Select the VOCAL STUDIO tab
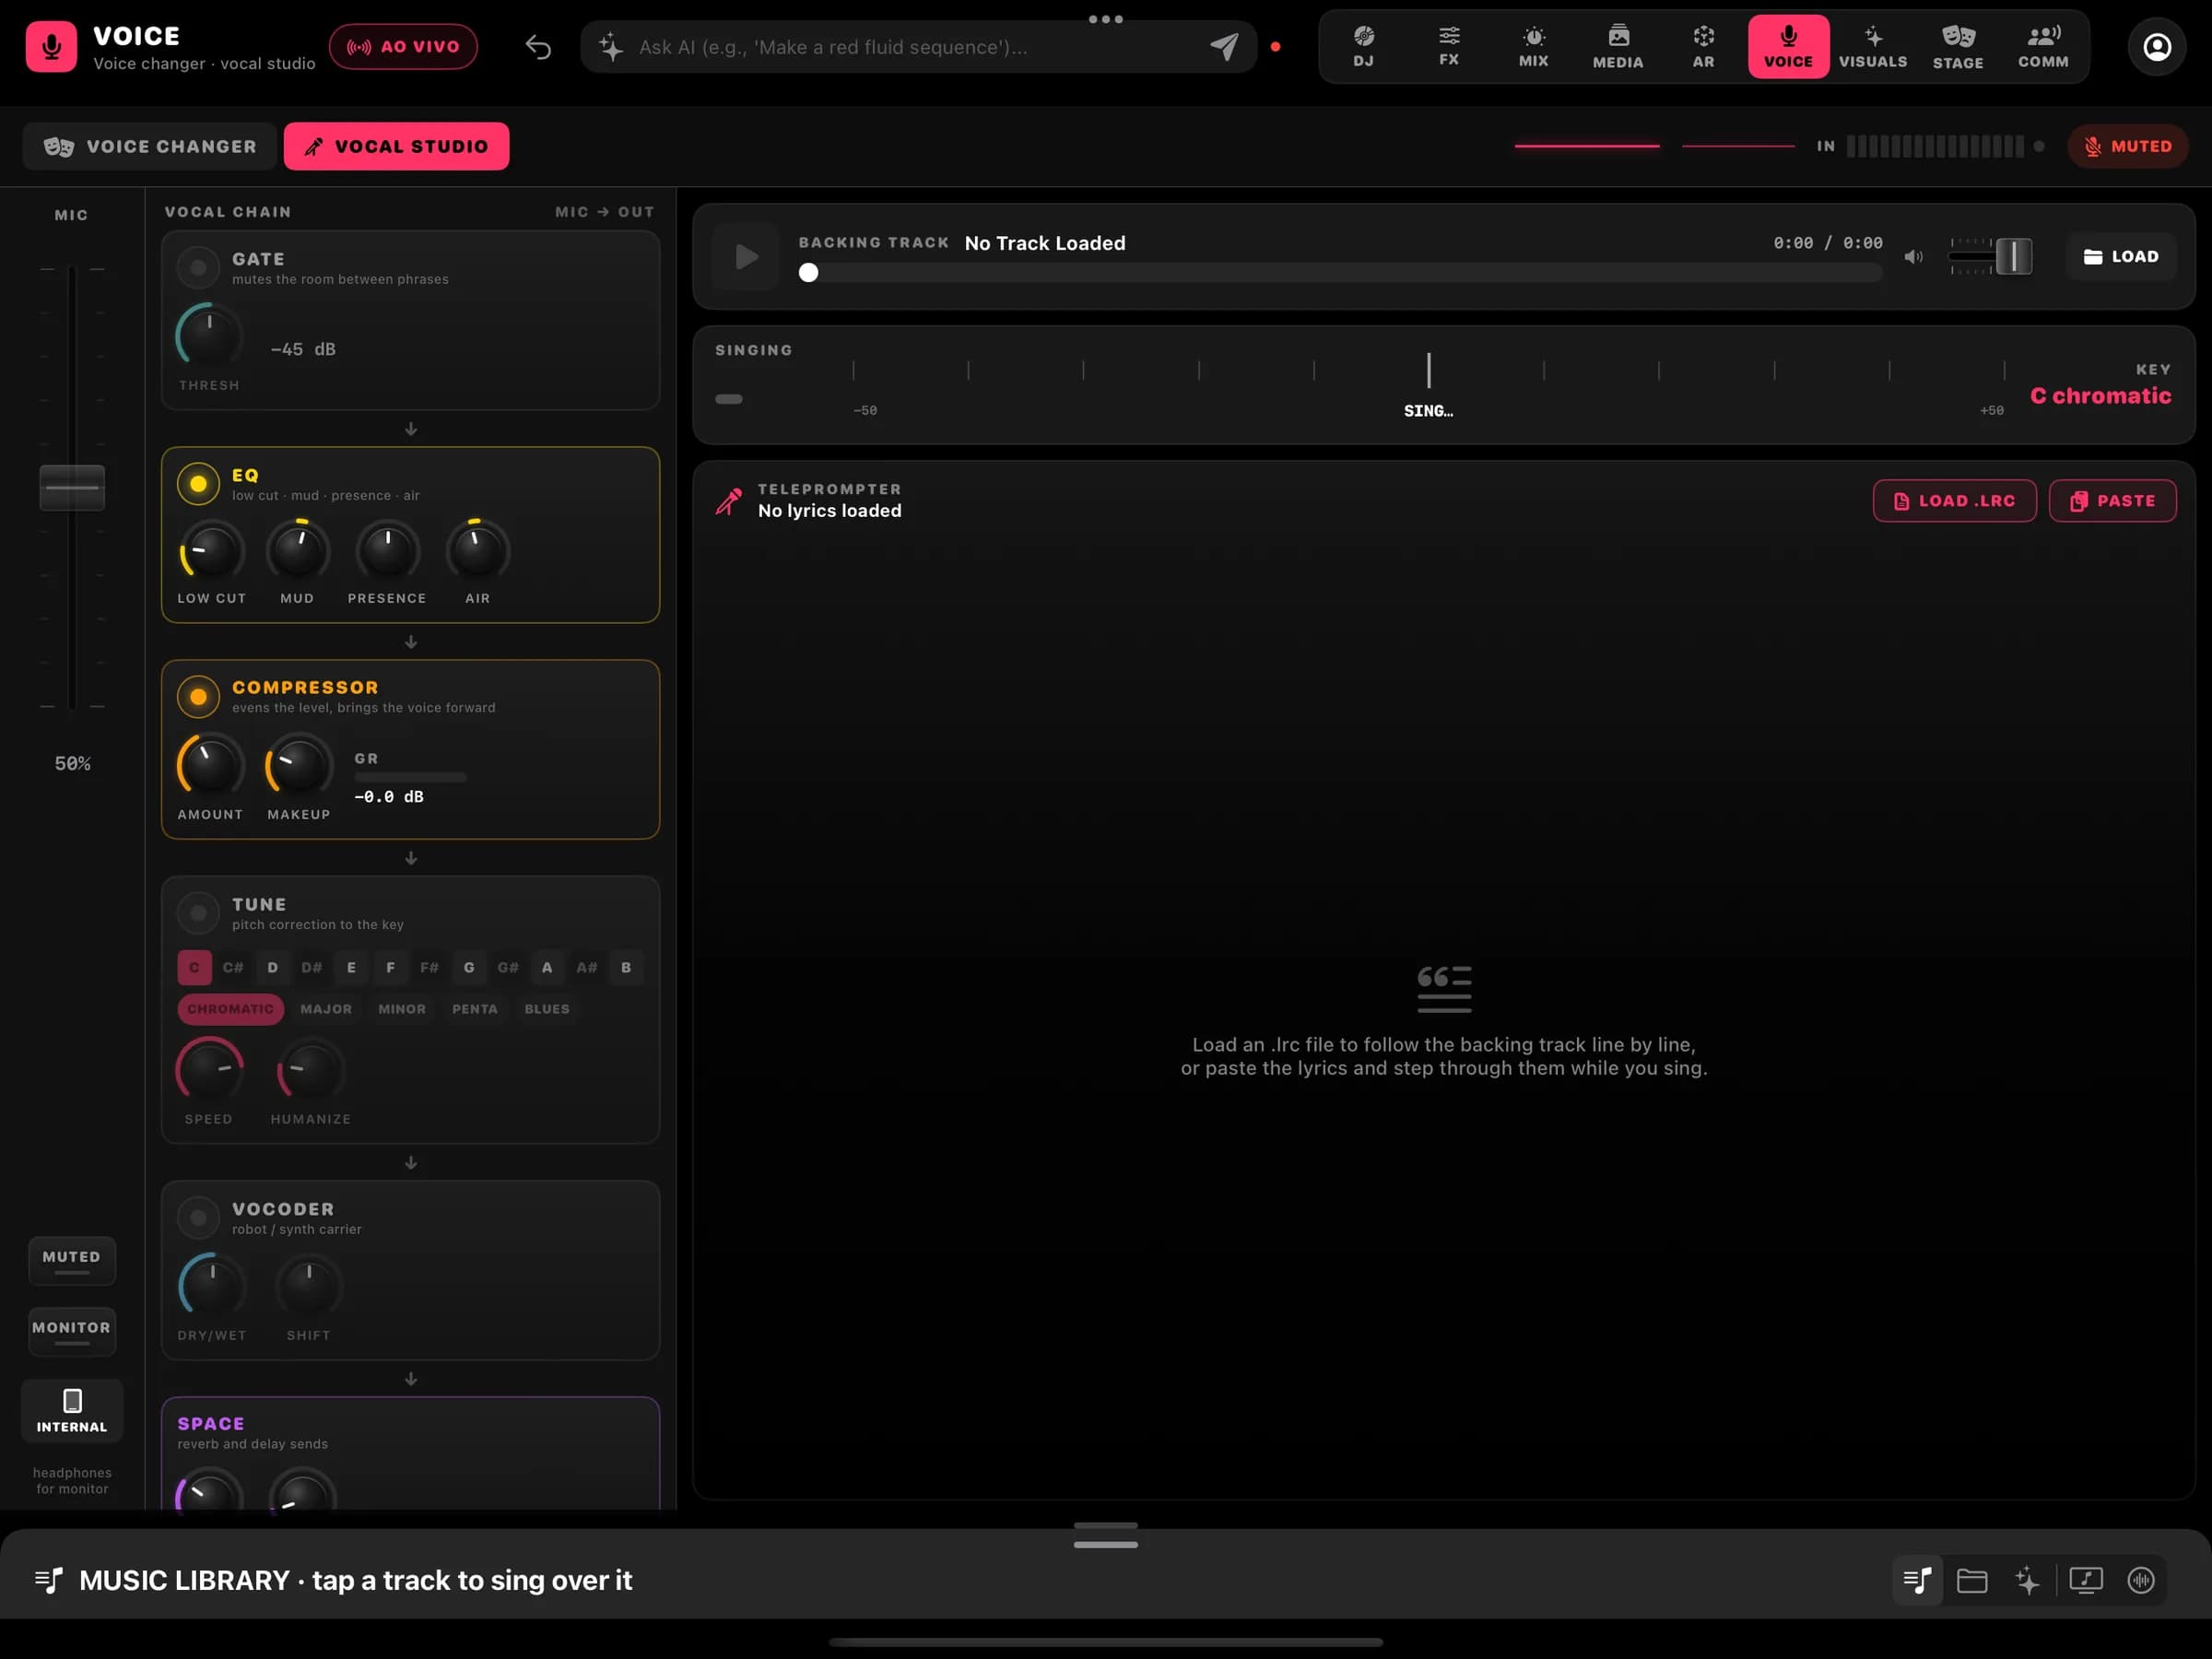Viewport: 2212px width, 1659px height. 396,146
